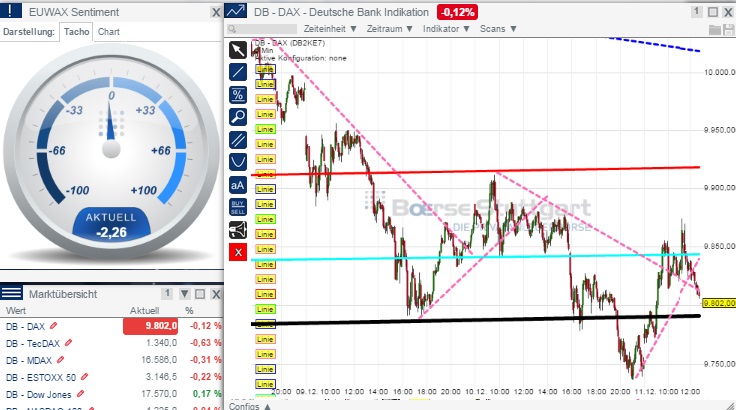The height and width of the screenshot is (410, 736).
Task: Select the parallel channel lines tool
Action: pyautogui.click(x=238, y=140)
